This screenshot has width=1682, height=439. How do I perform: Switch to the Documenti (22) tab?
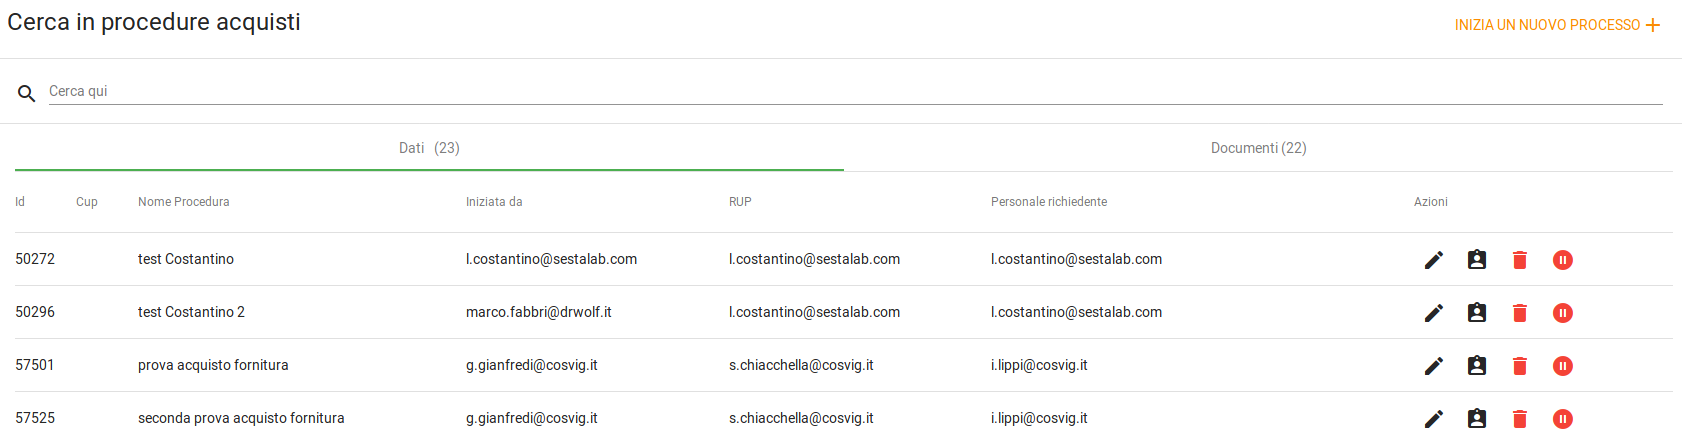click(x=1258, y=148)
